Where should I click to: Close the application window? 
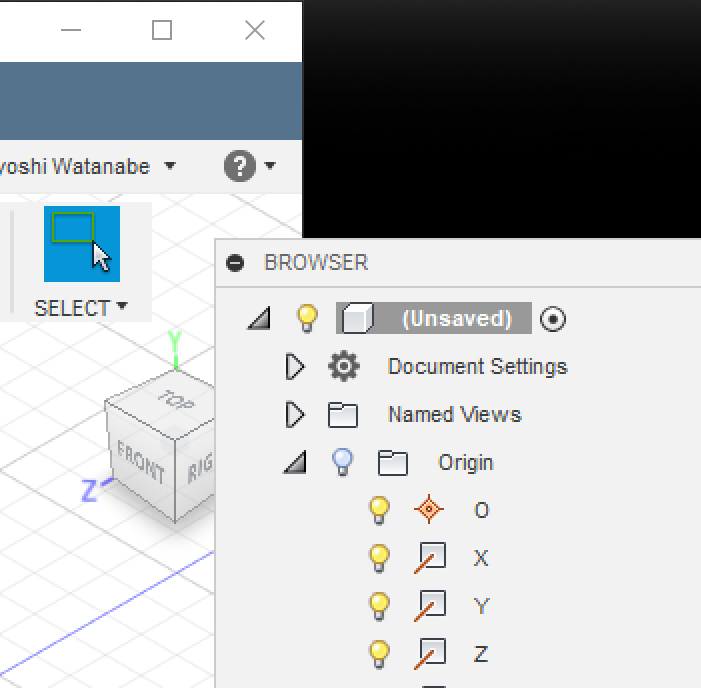pos(255,30)
